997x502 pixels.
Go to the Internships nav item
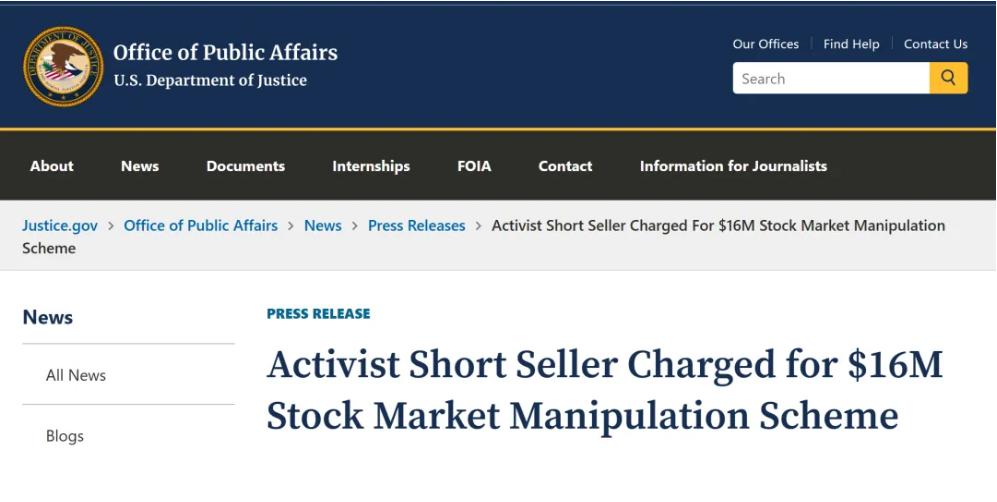[371, 166]
